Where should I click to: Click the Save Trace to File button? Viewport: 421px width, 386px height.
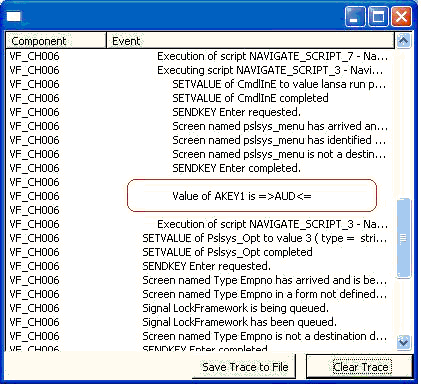click(245, 367)
